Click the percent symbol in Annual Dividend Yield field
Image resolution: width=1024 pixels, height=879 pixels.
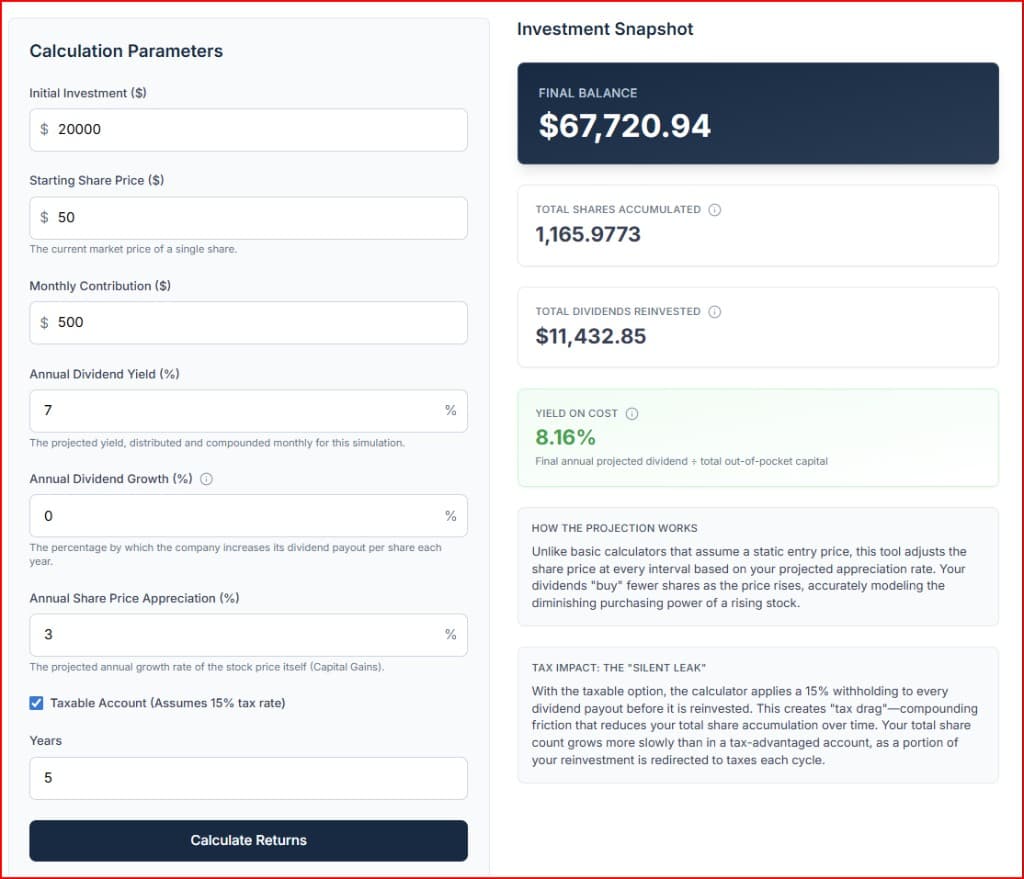coord(451,411)
